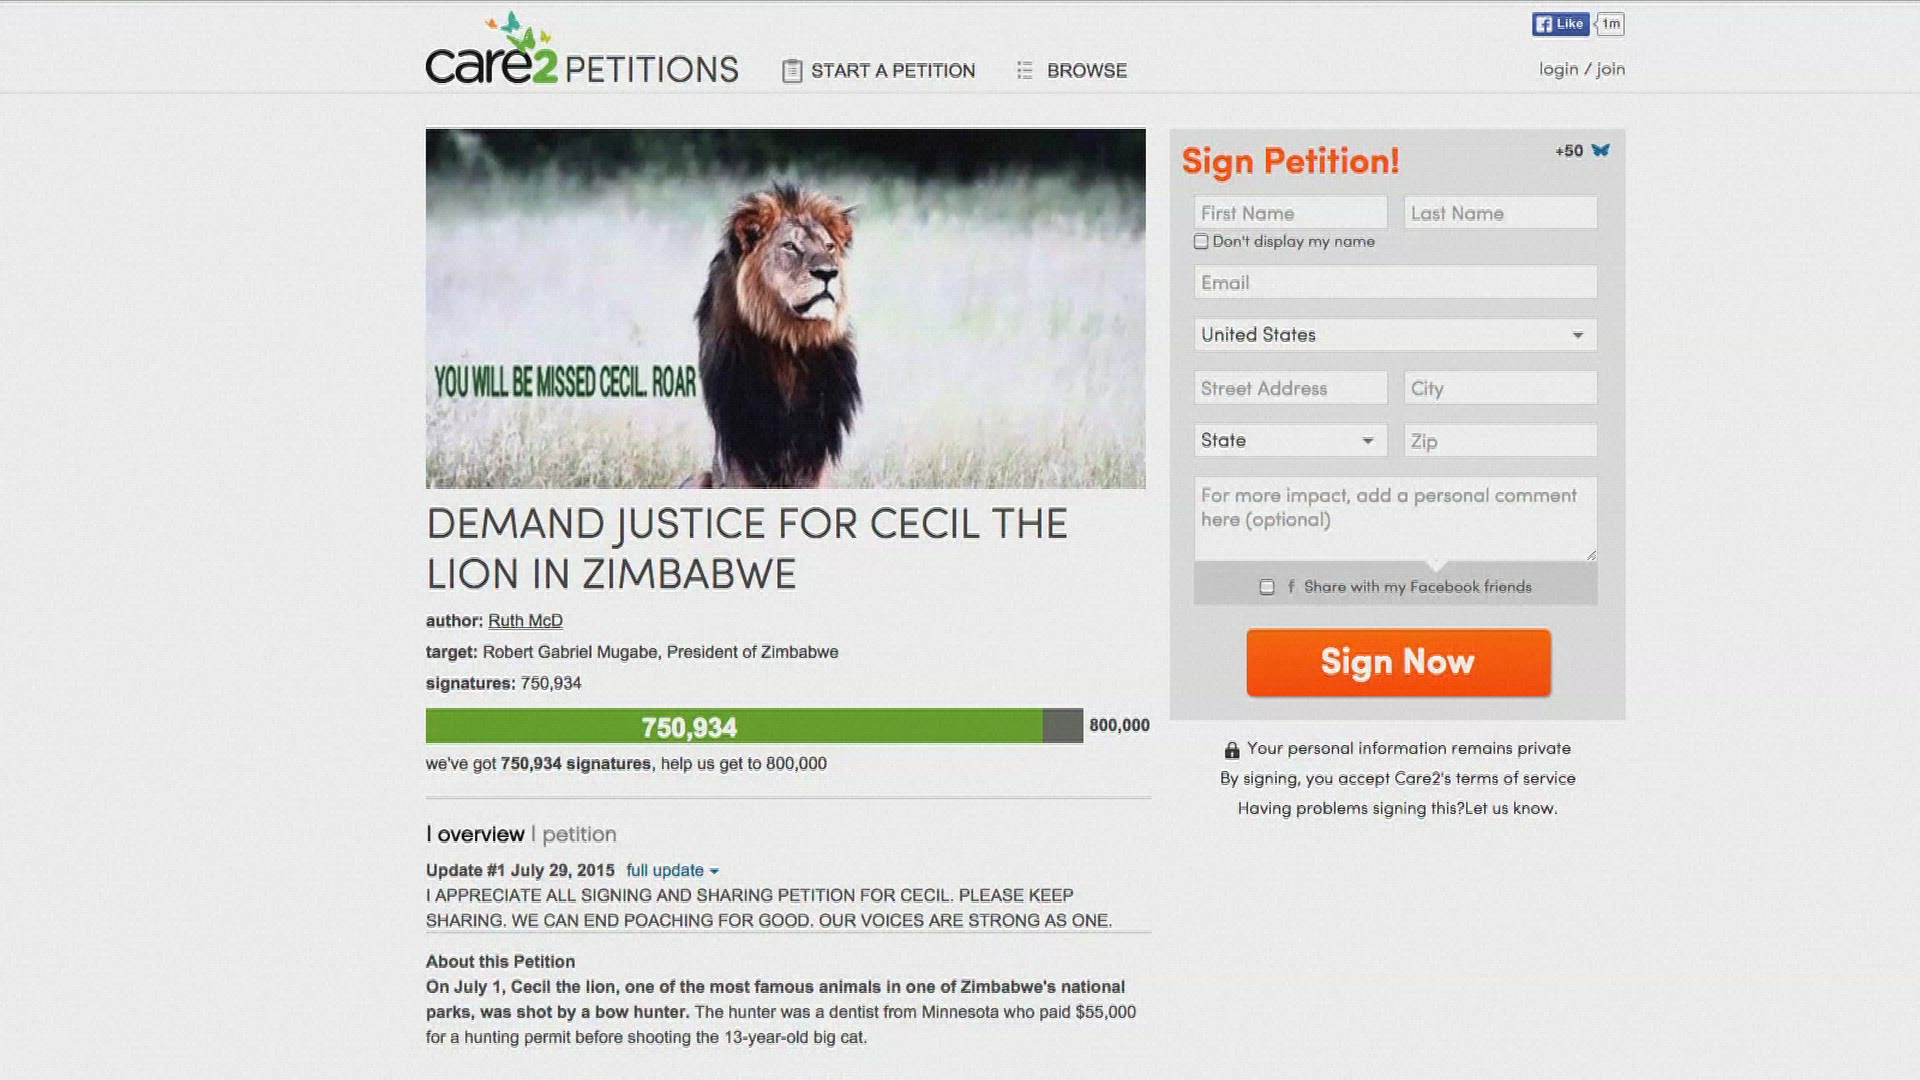1920x1080 pixels.
Task: Enable Share with my Facebook friends
Action: click(x=1267, y=587)
